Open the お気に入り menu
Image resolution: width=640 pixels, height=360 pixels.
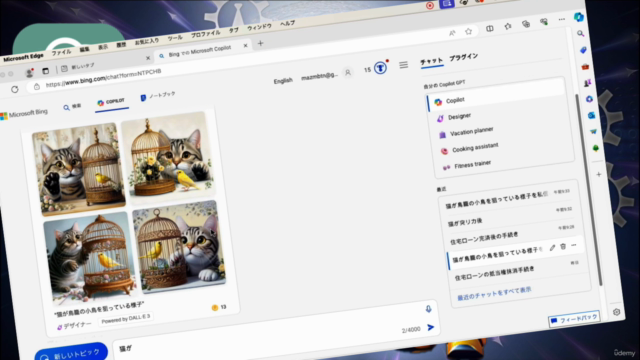point(147,42)
